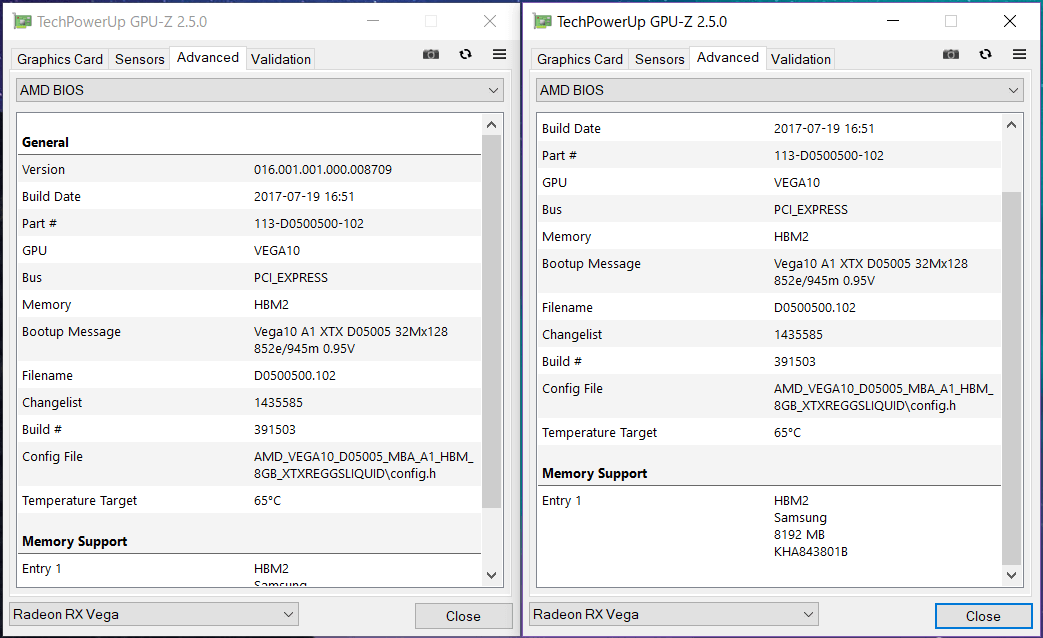Click refresh icon in left GPU-Z window
Viewport: 1043px width, 638px height.
466,55
